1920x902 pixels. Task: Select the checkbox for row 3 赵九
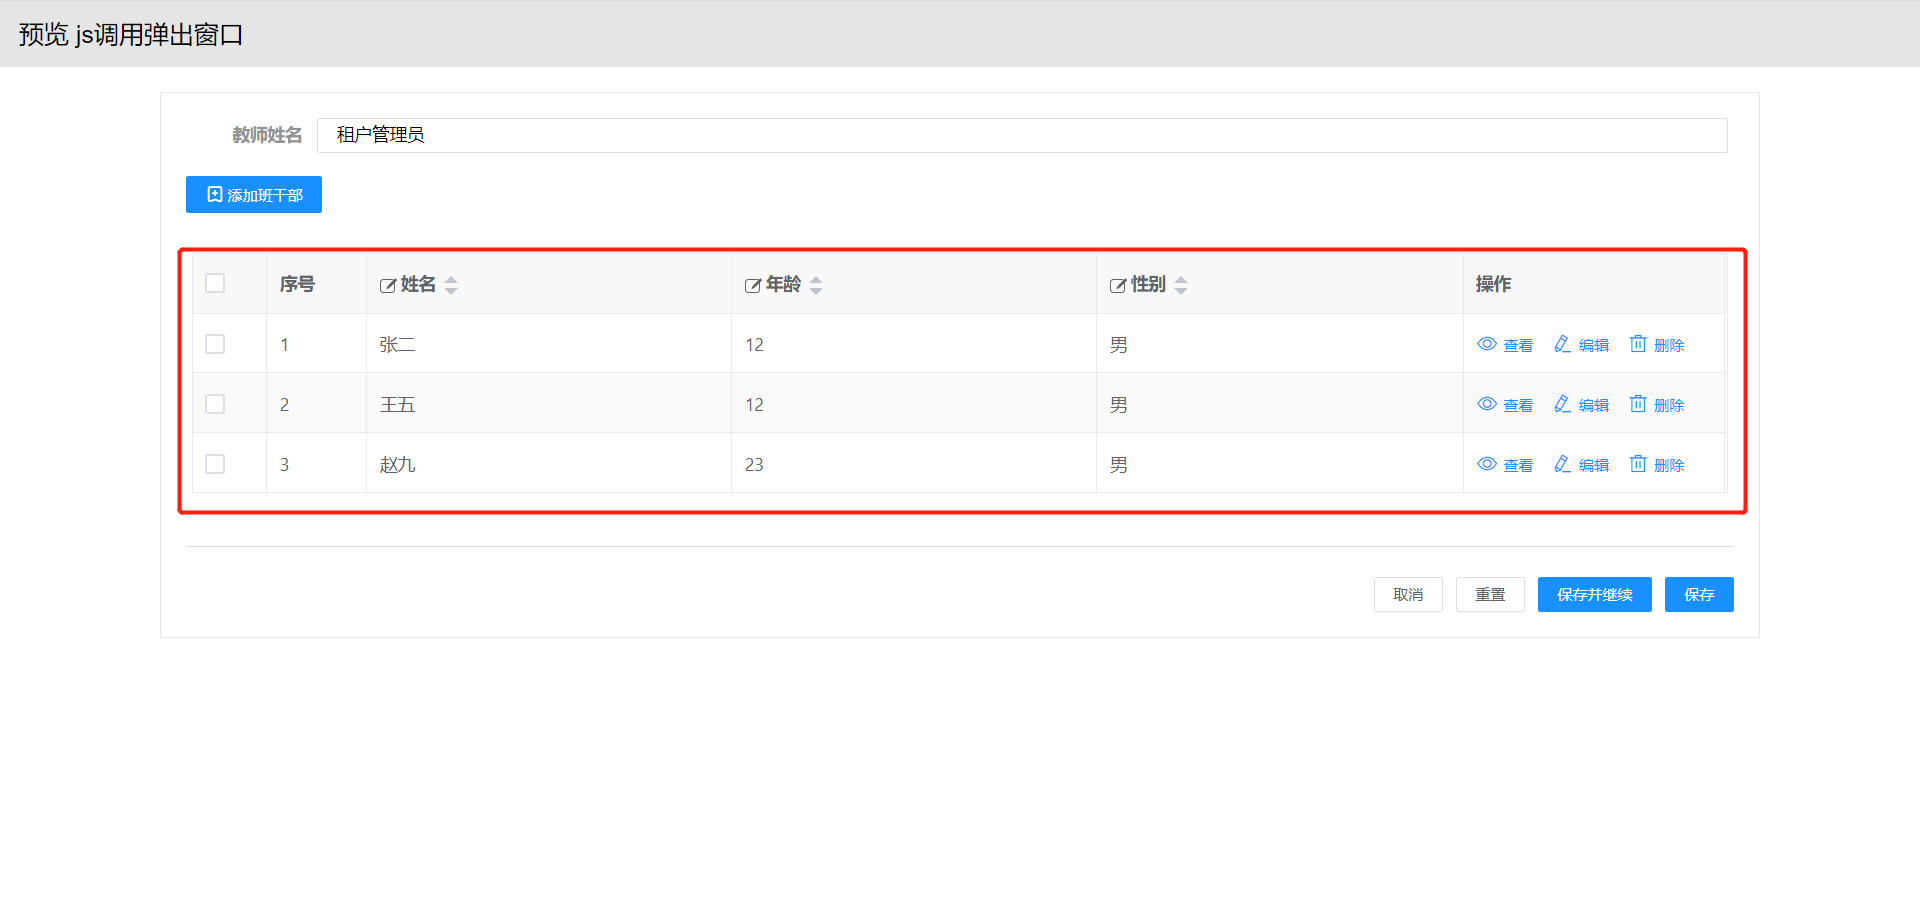point(215,464)
